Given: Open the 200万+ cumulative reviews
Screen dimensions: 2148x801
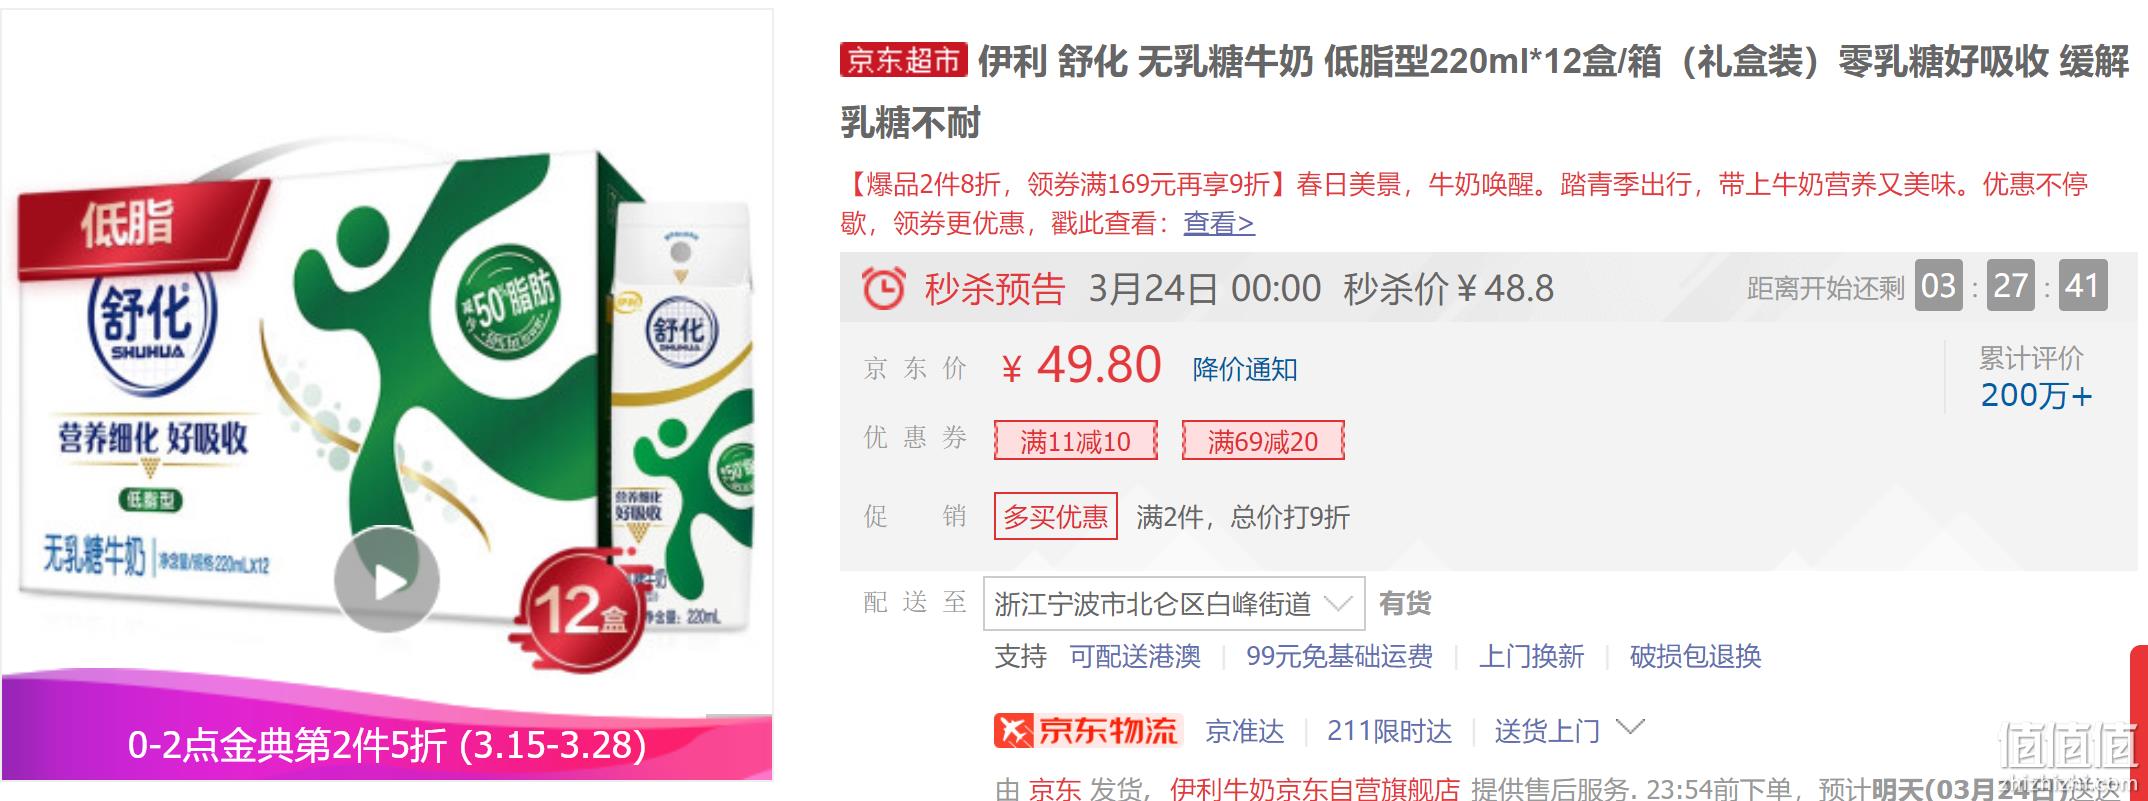Looking at the screenshot, I should [2036, 395].
